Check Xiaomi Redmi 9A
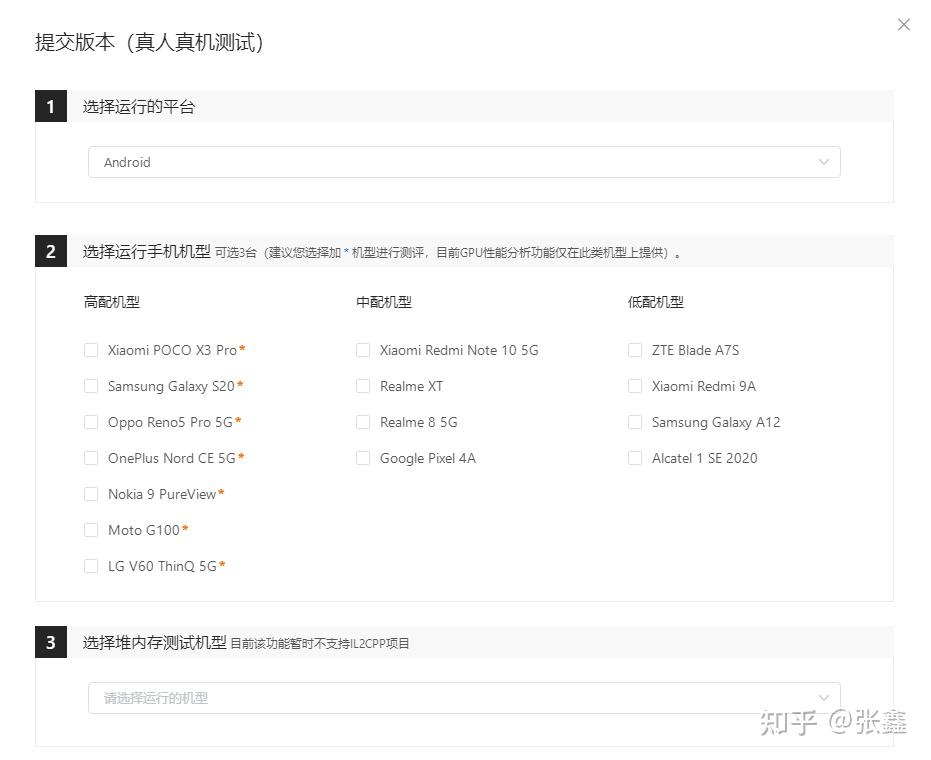The height and width of the screenshot is (760, 931). pyautogui.click(x=635, y=386)
